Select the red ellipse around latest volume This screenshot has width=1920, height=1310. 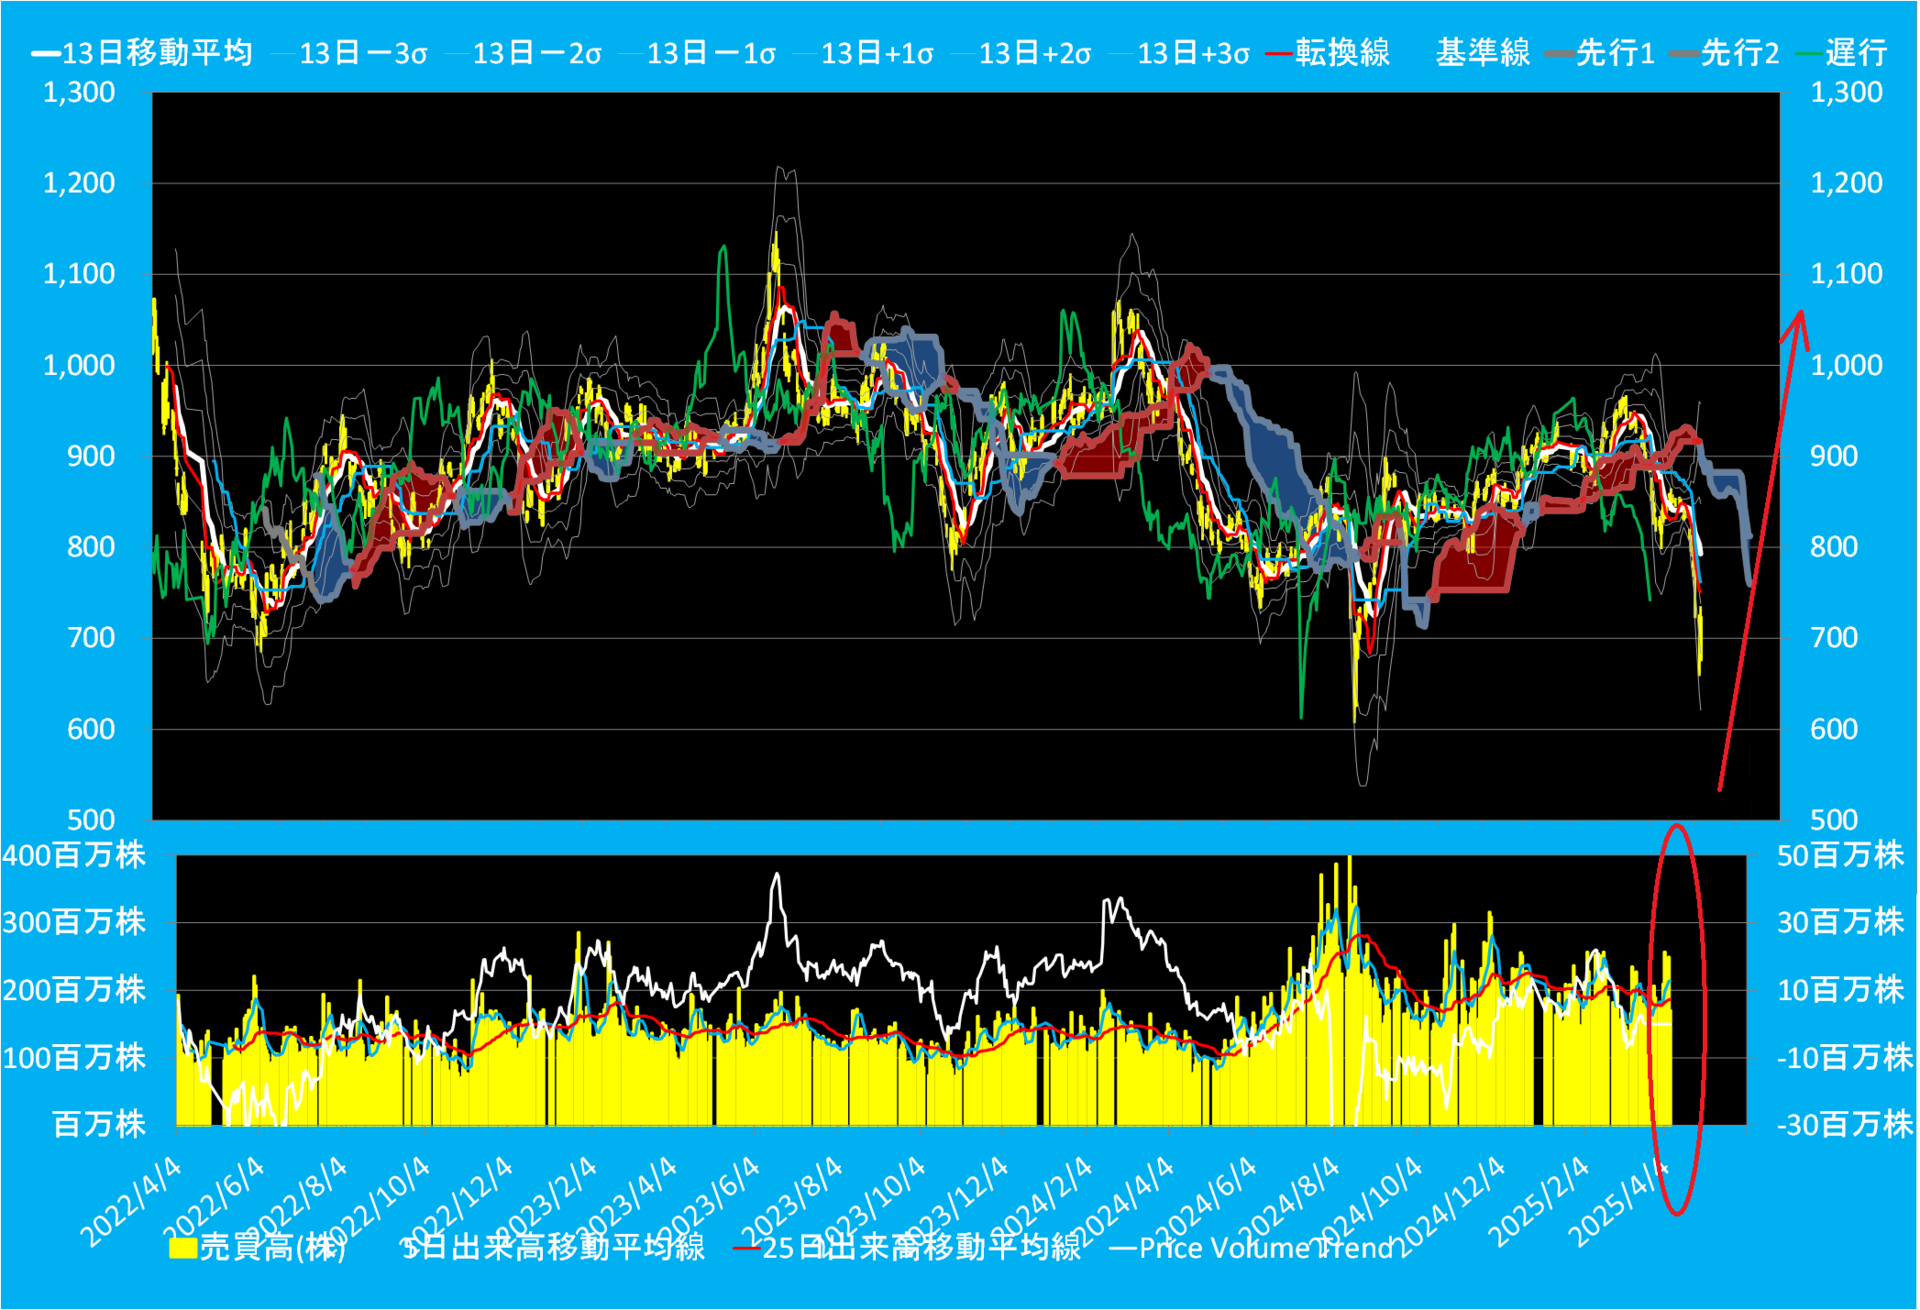1677,1020
